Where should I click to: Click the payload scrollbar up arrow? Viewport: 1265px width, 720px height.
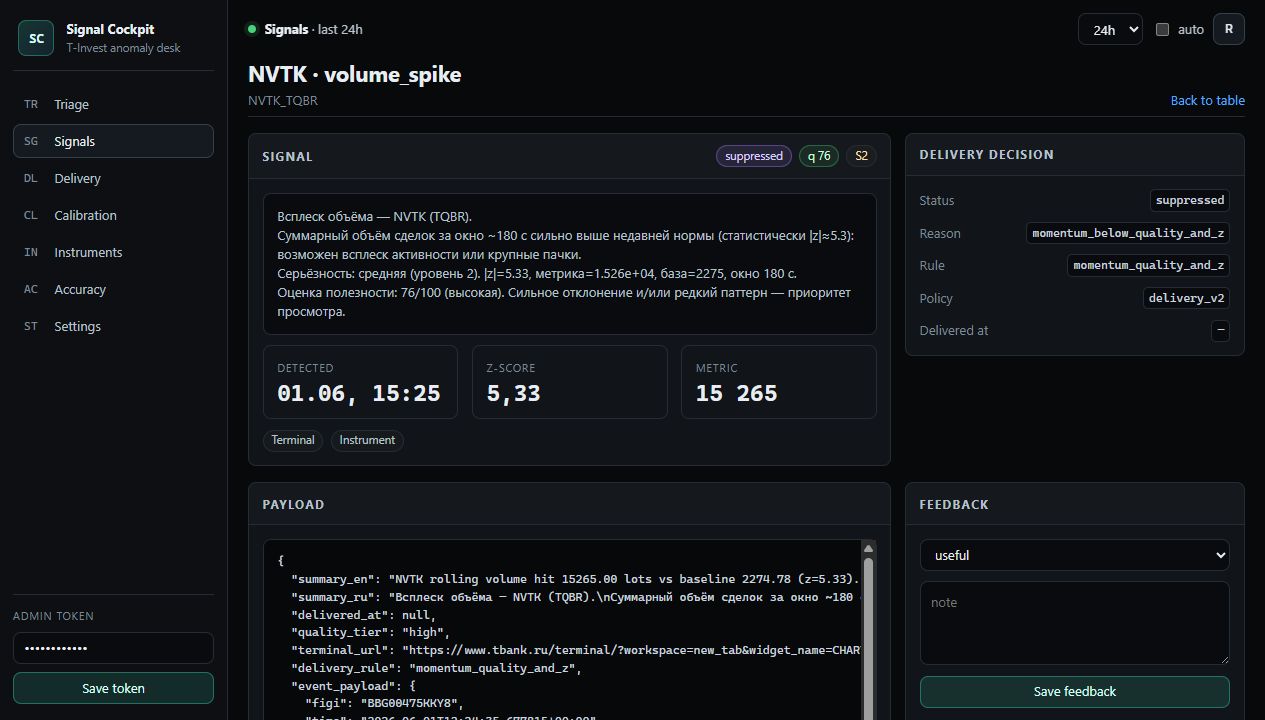coord(868,548)
